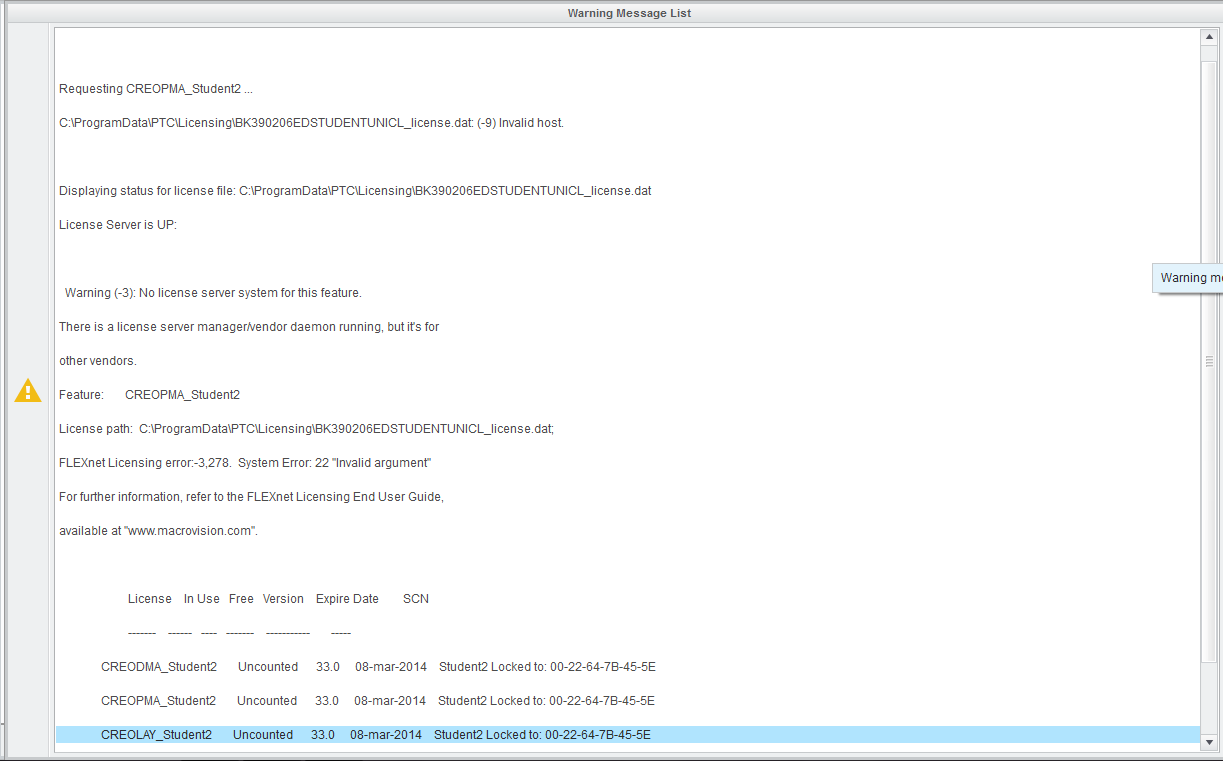
Task: Click the 'Warning (-3): No license server' line
Action: pos(213,293)
